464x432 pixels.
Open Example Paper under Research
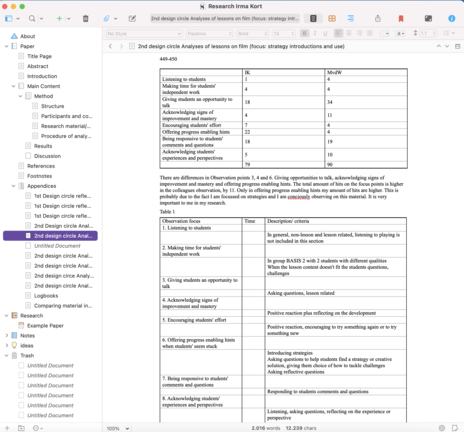[x=45, y=326]
